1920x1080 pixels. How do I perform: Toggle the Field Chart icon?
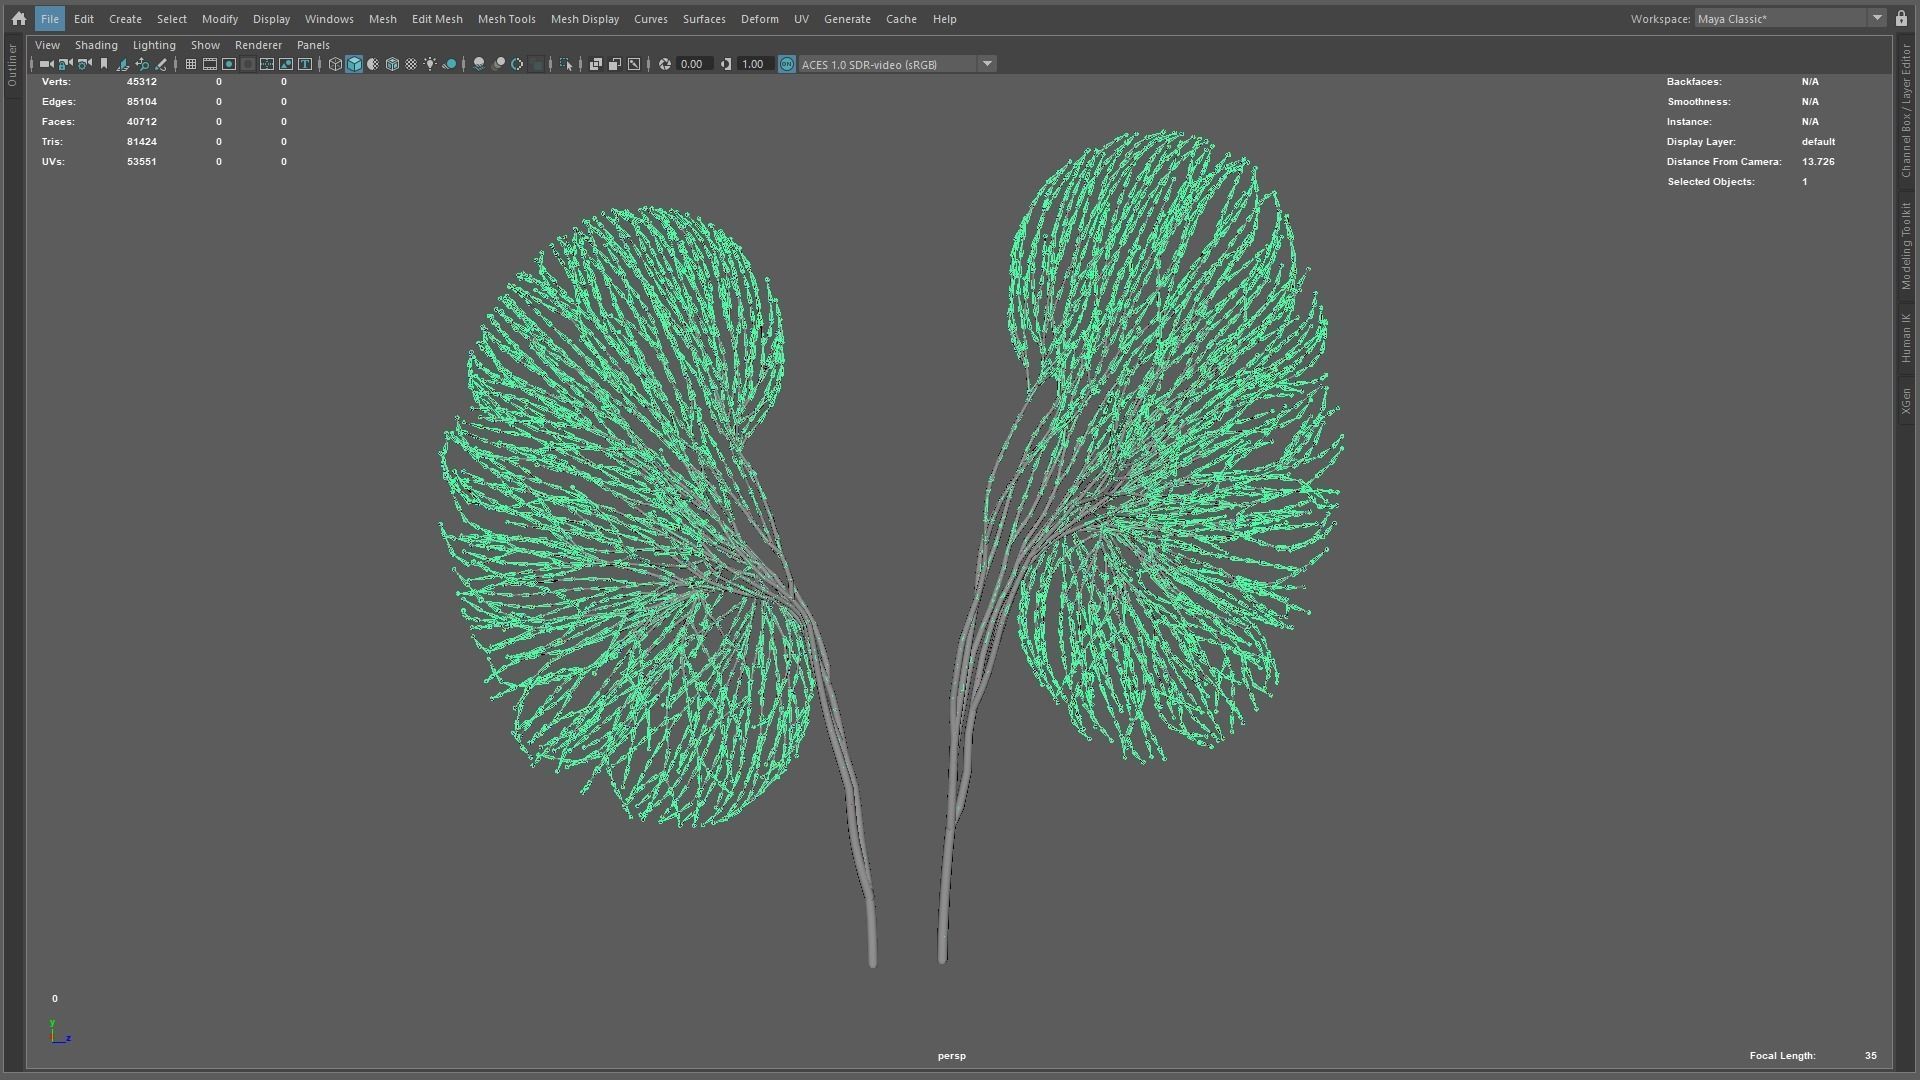[267, 64]
